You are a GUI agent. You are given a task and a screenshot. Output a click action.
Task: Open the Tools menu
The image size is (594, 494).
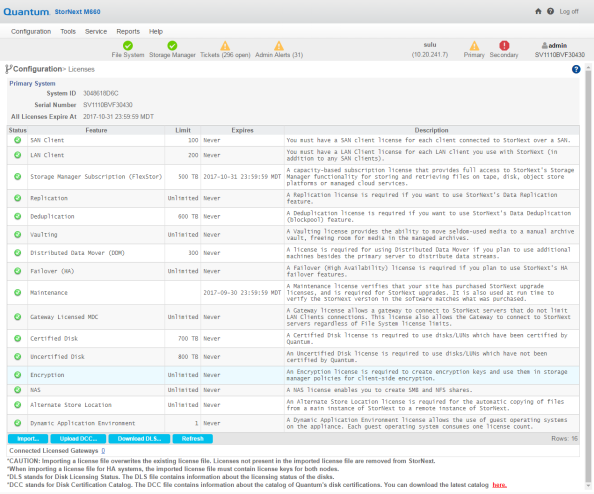(68, 31)
